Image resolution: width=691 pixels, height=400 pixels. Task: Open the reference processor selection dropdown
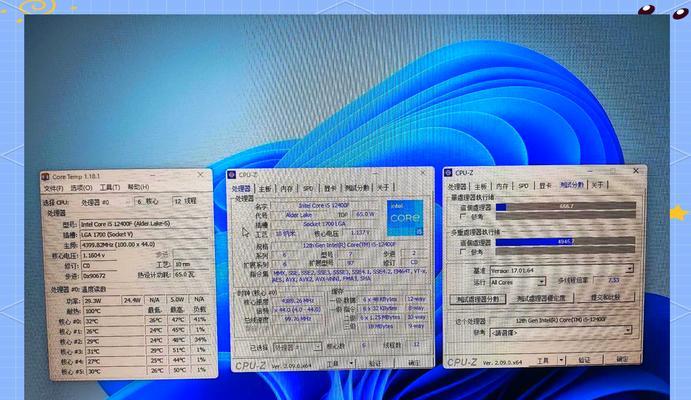point(561,332)
